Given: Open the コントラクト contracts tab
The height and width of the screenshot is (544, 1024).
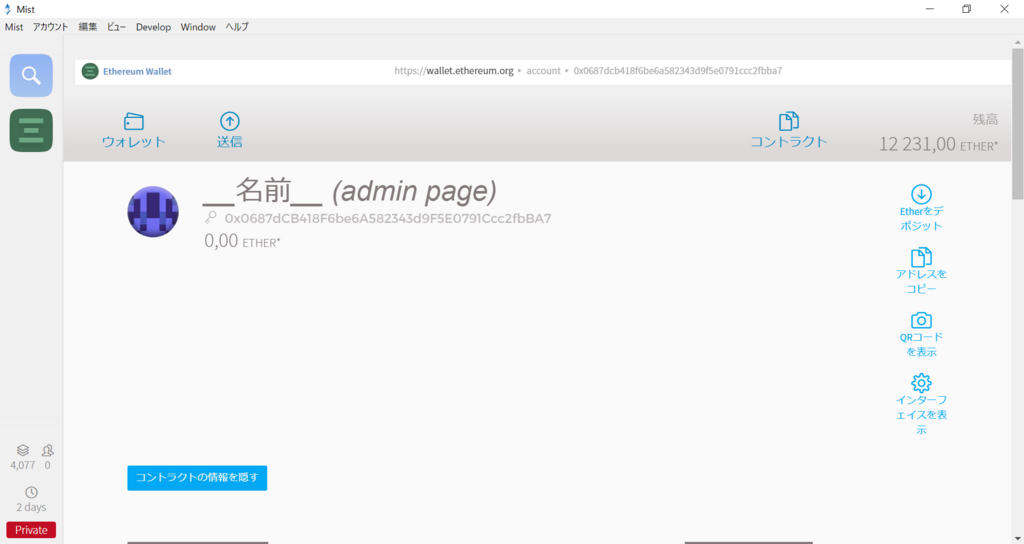Looking at the screenshot, I should click(x=788, y=130).
